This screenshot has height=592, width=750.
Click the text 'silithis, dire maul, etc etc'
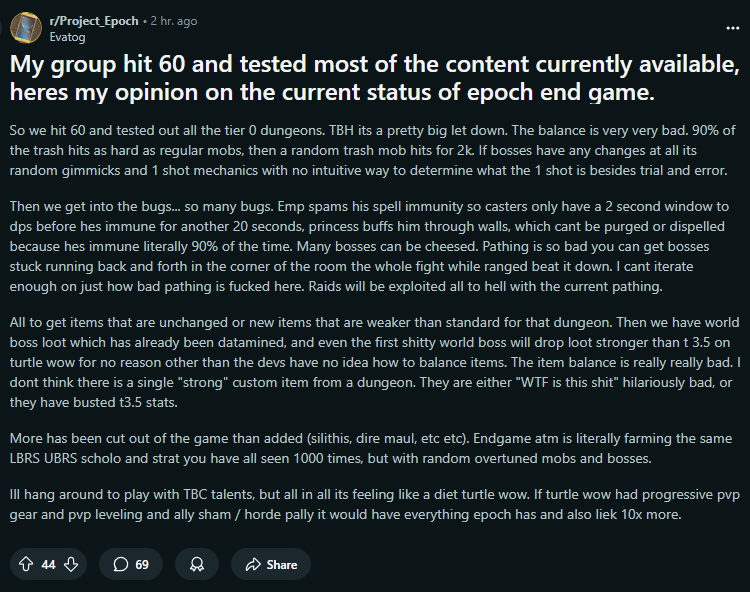[385, 439]
